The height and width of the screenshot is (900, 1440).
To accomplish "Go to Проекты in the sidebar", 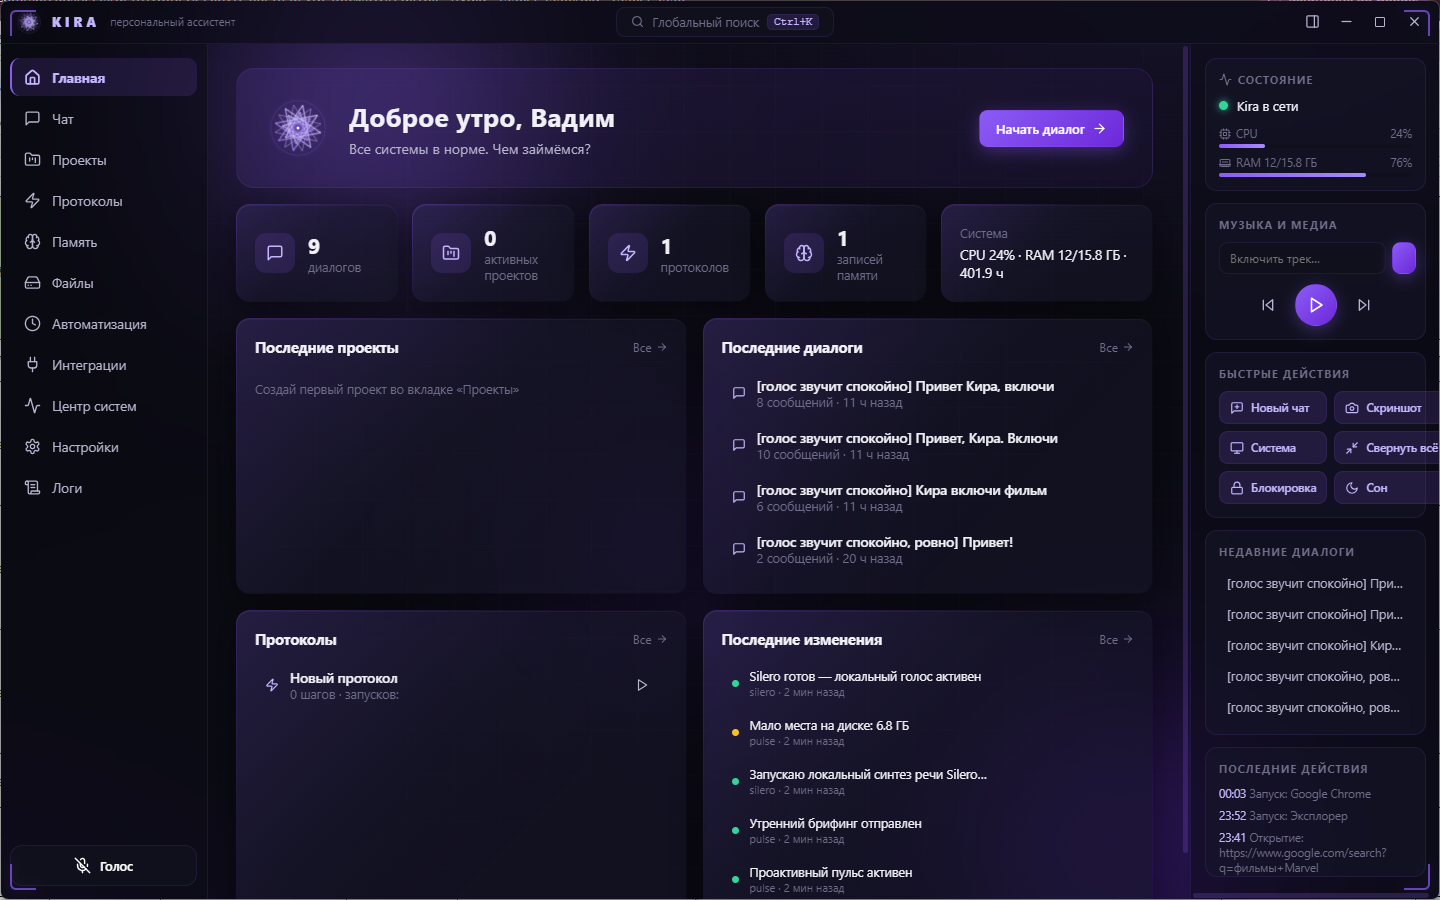I will pyautogui.click(x=104, y=160).
